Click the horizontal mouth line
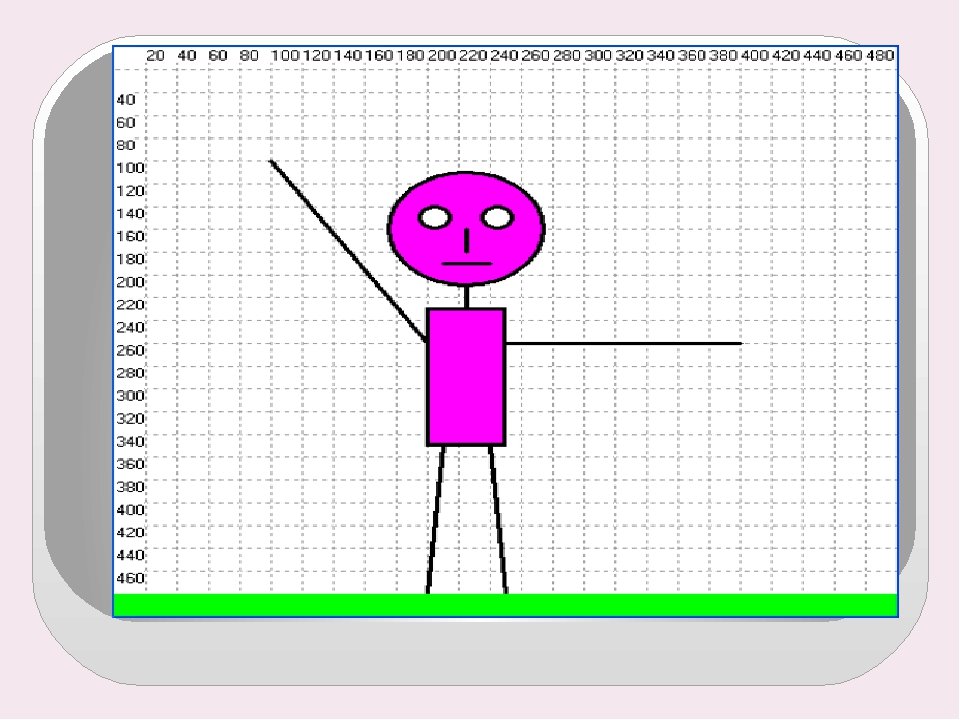Image resolution: width=960 pixels, height=720 pixels. pyautogui.click(x=467, y=264)
